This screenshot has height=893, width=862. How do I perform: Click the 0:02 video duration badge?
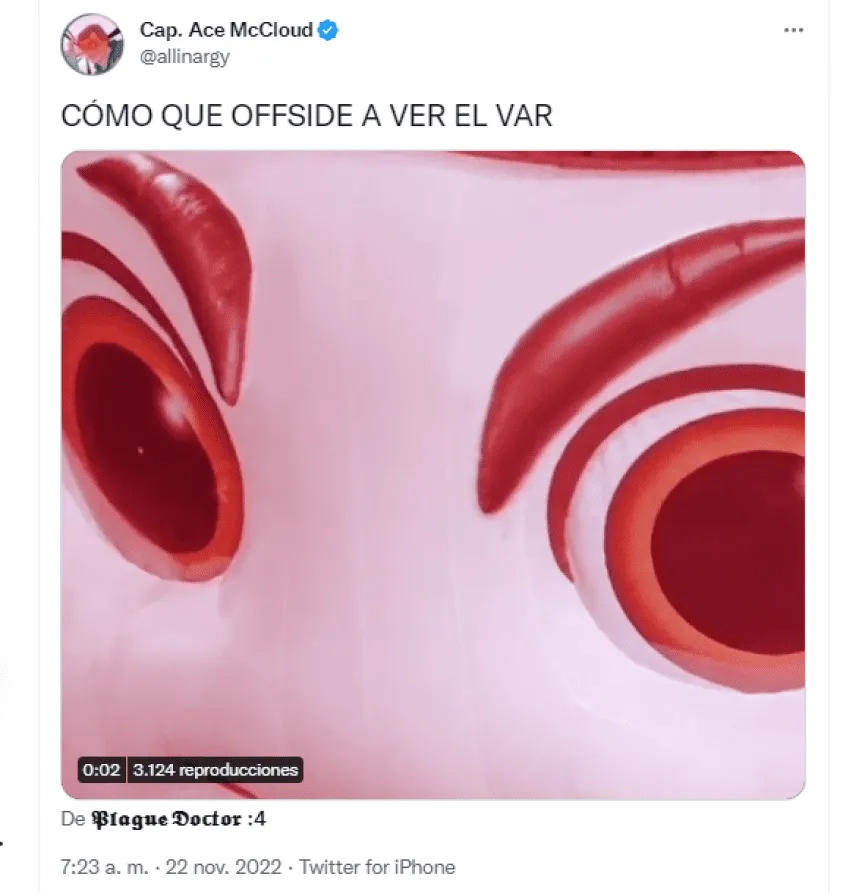101,770
